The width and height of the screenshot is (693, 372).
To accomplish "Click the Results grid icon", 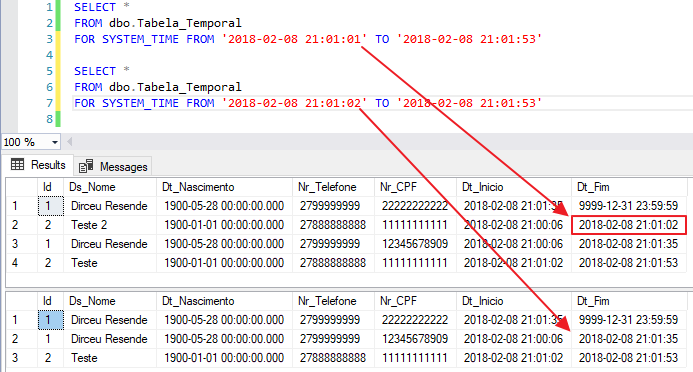I will (18, 165).
